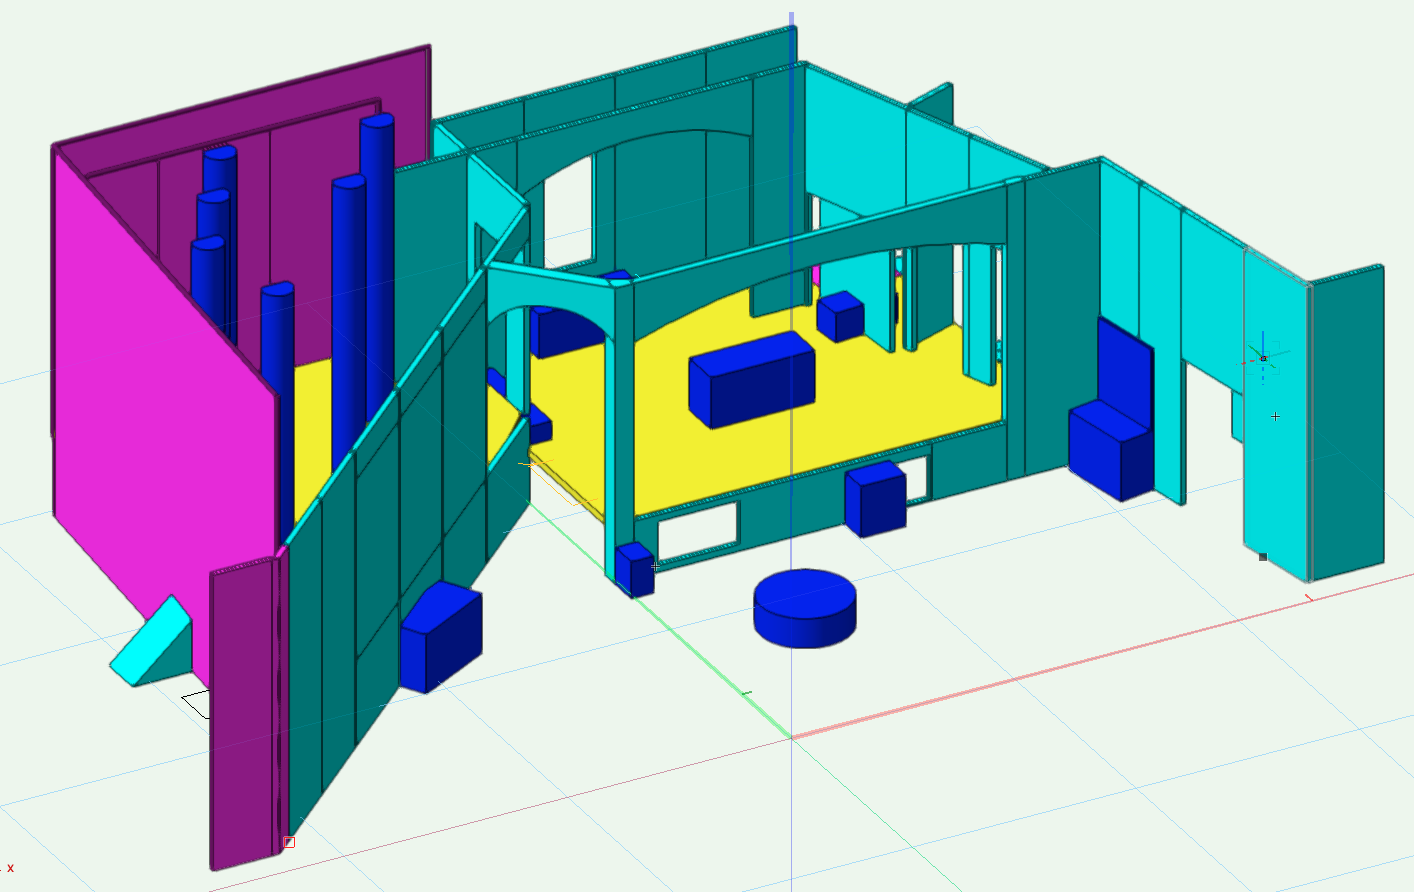Select the small blue cube at arch column base

(634, 569)
